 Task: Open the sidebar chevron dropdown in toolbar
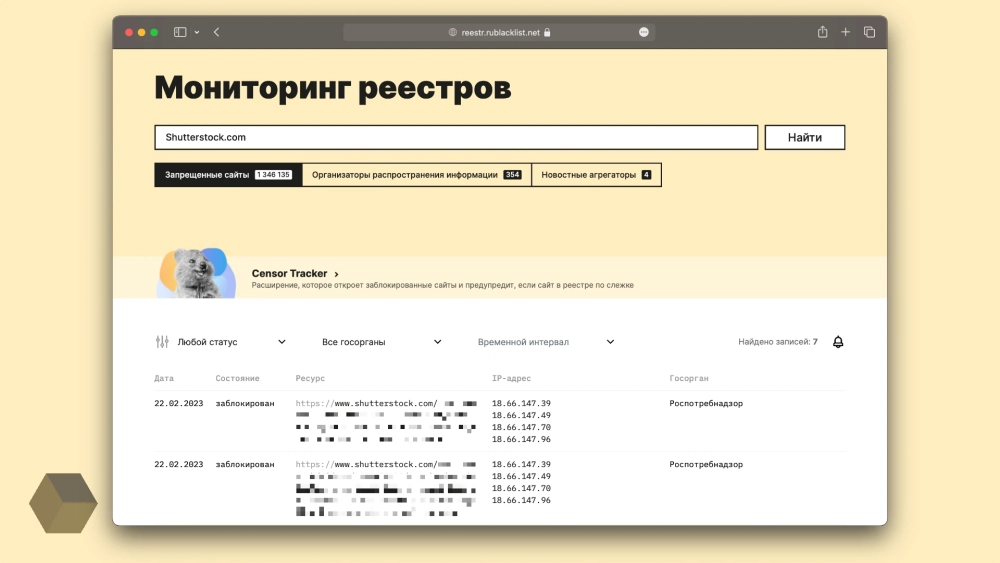[x=197, y=32]
